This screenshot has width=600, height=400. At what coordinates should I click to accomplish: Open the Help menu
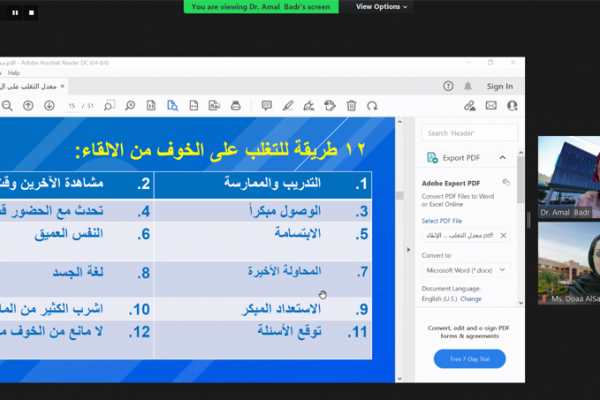coord(14,73)
